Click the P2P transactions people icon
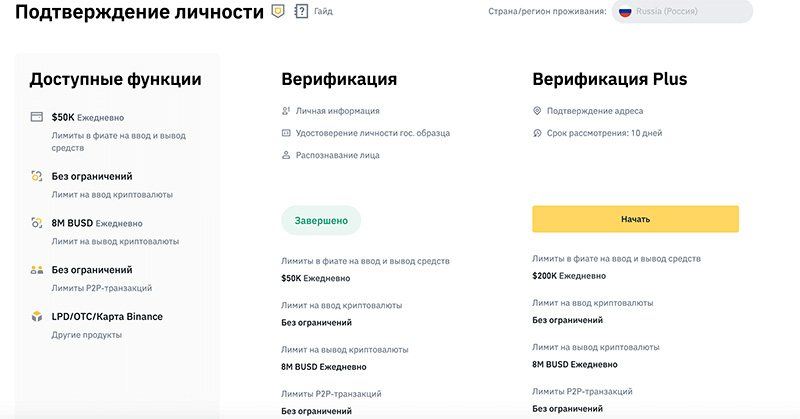This screenshot has width=800, height=419. 36,270
